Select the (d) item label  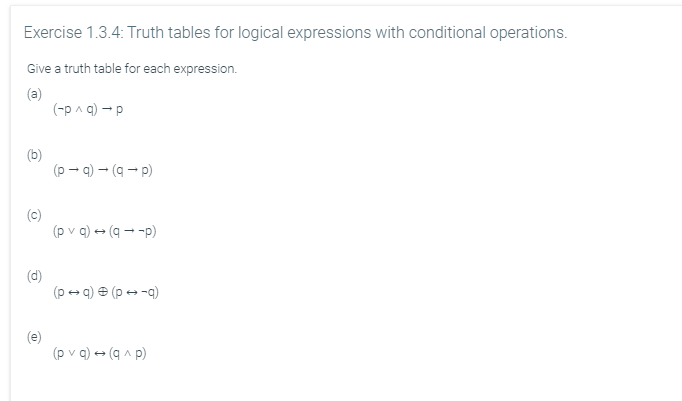[x=34, y=276]
